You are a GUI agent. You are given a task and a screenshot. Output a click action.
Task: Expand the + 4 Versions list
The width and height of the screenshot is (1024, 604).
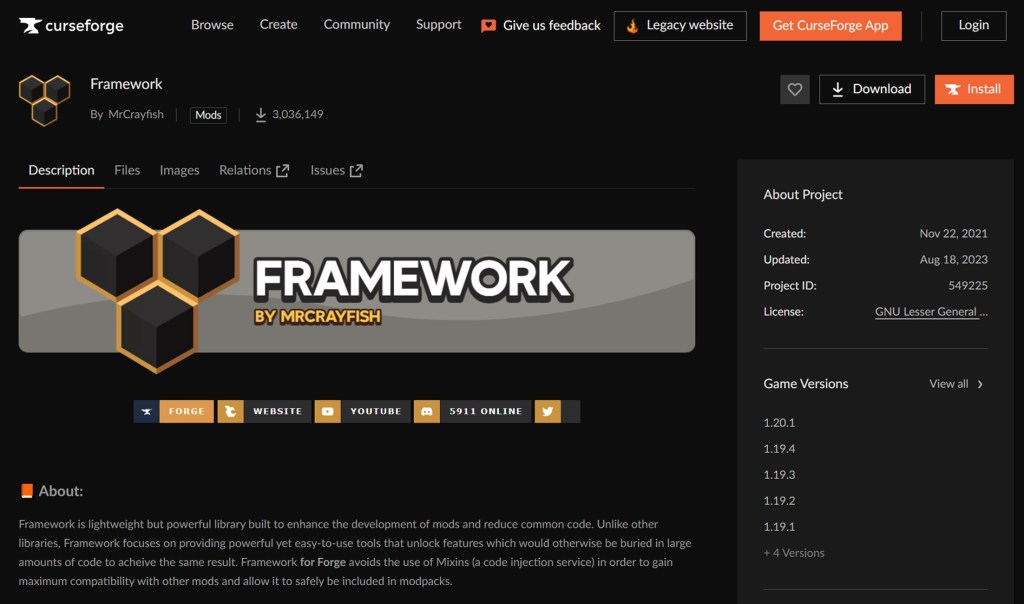[x=794, y=552]
